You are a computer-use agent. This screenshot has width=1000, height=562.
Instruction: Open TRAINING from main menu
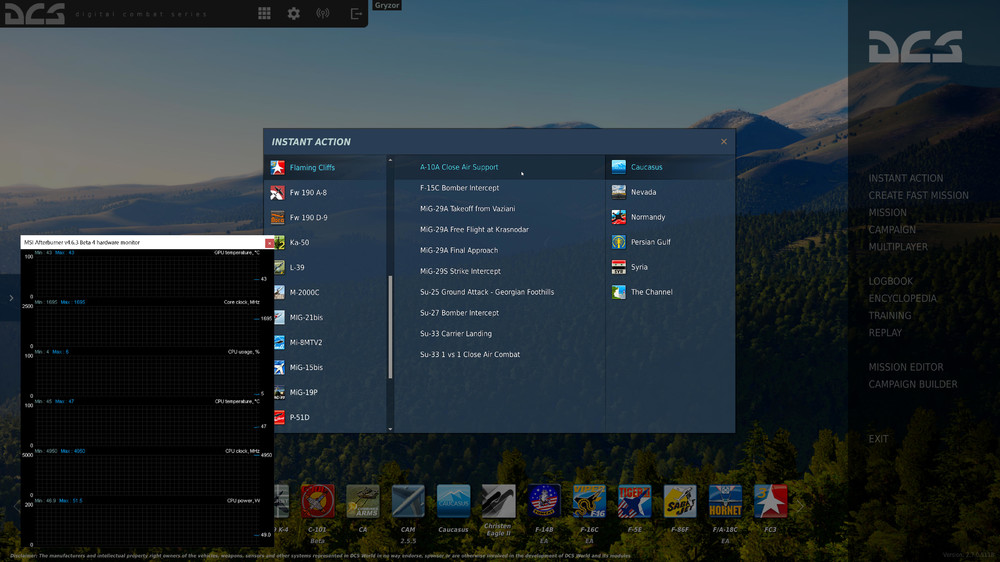click(x=890, y=316)
